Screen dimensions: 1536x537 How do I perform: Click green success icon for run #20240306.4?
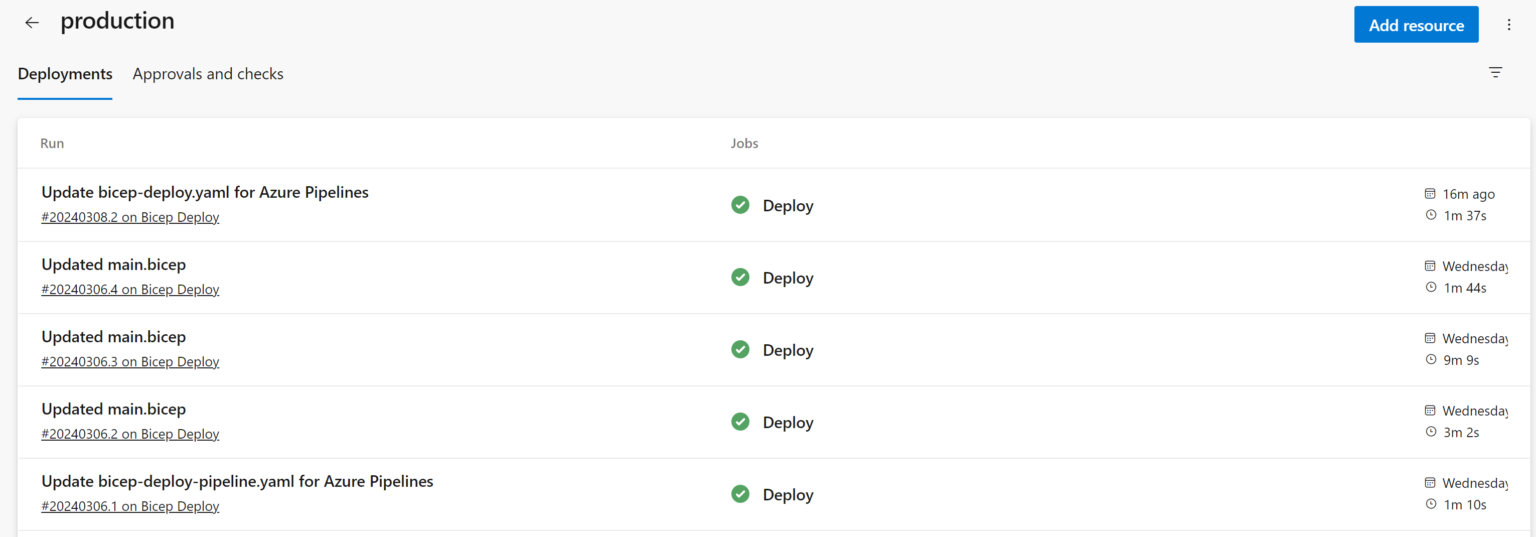(x=740, y=277)
